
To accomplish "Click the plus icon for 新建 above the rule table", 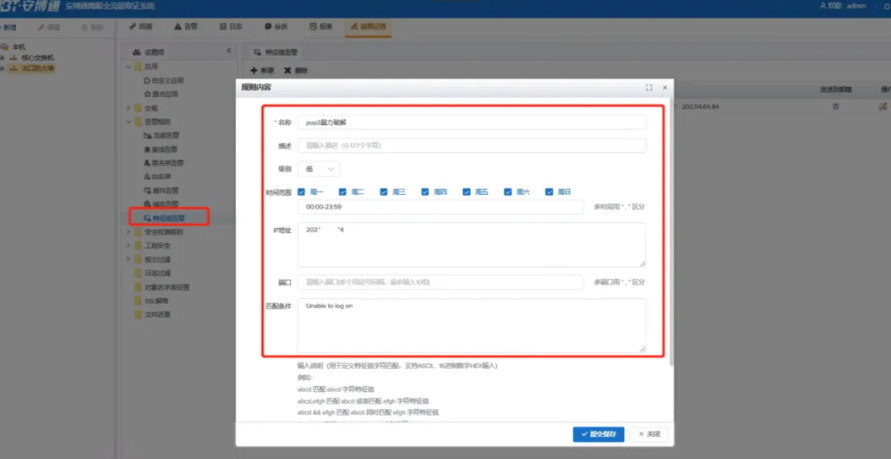I will click(254, 70).
